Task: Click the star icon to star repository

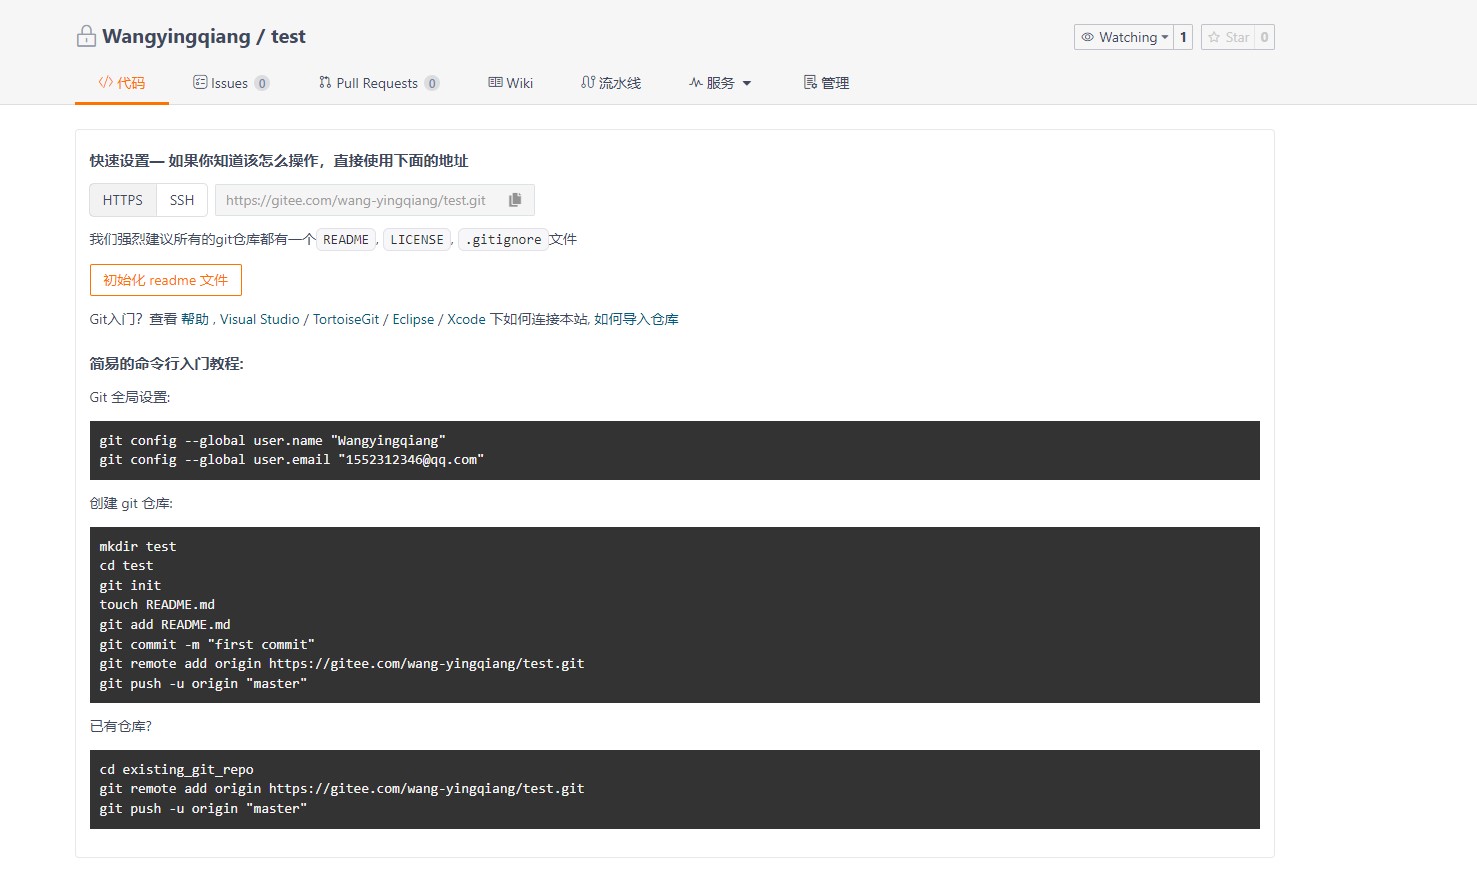Action: [x=1214, y=37]
